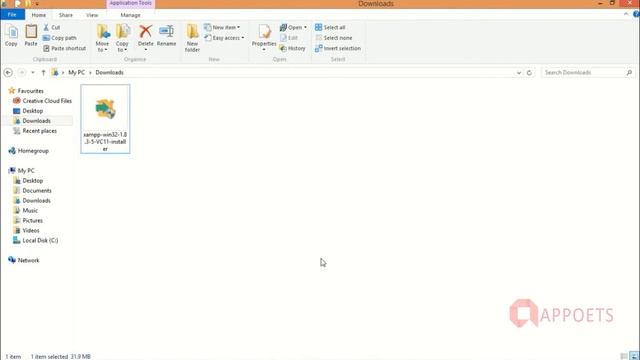Select Network in navigation pane

24,260
